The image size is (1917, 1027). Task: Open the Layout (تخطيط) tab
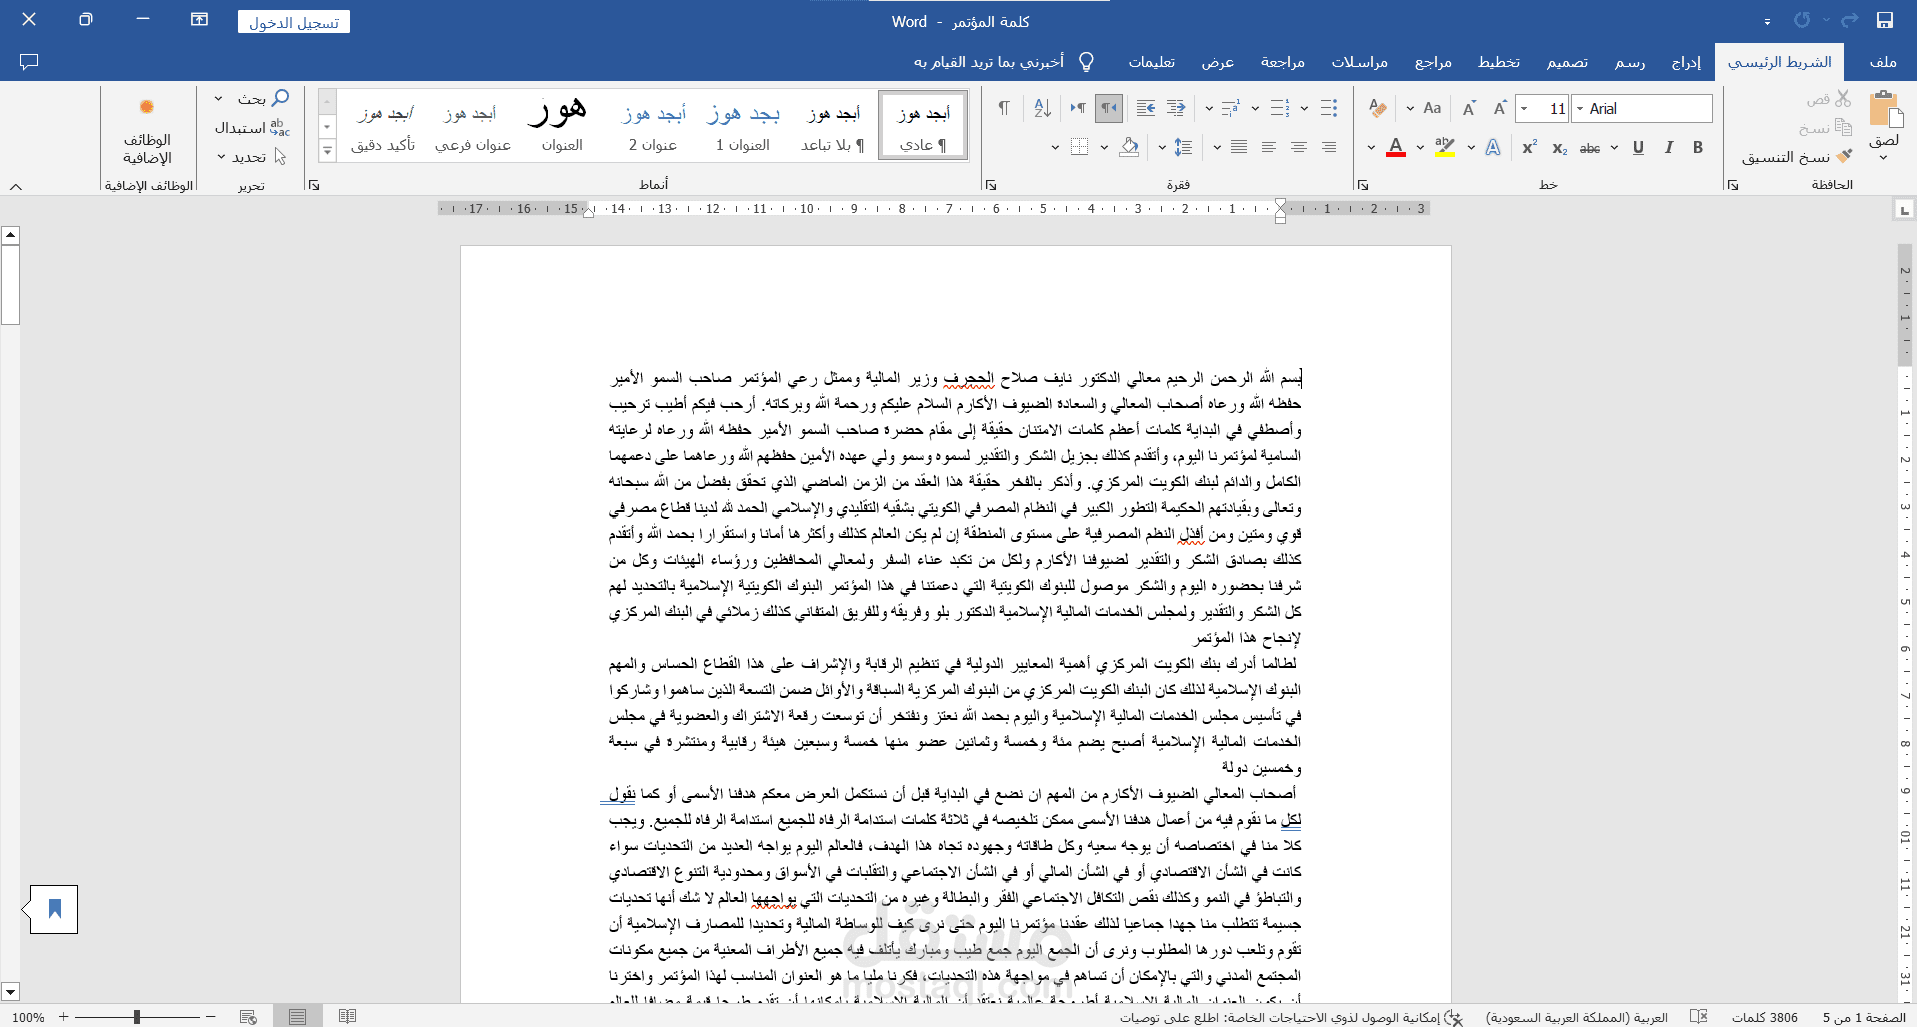pos(1498,62)
